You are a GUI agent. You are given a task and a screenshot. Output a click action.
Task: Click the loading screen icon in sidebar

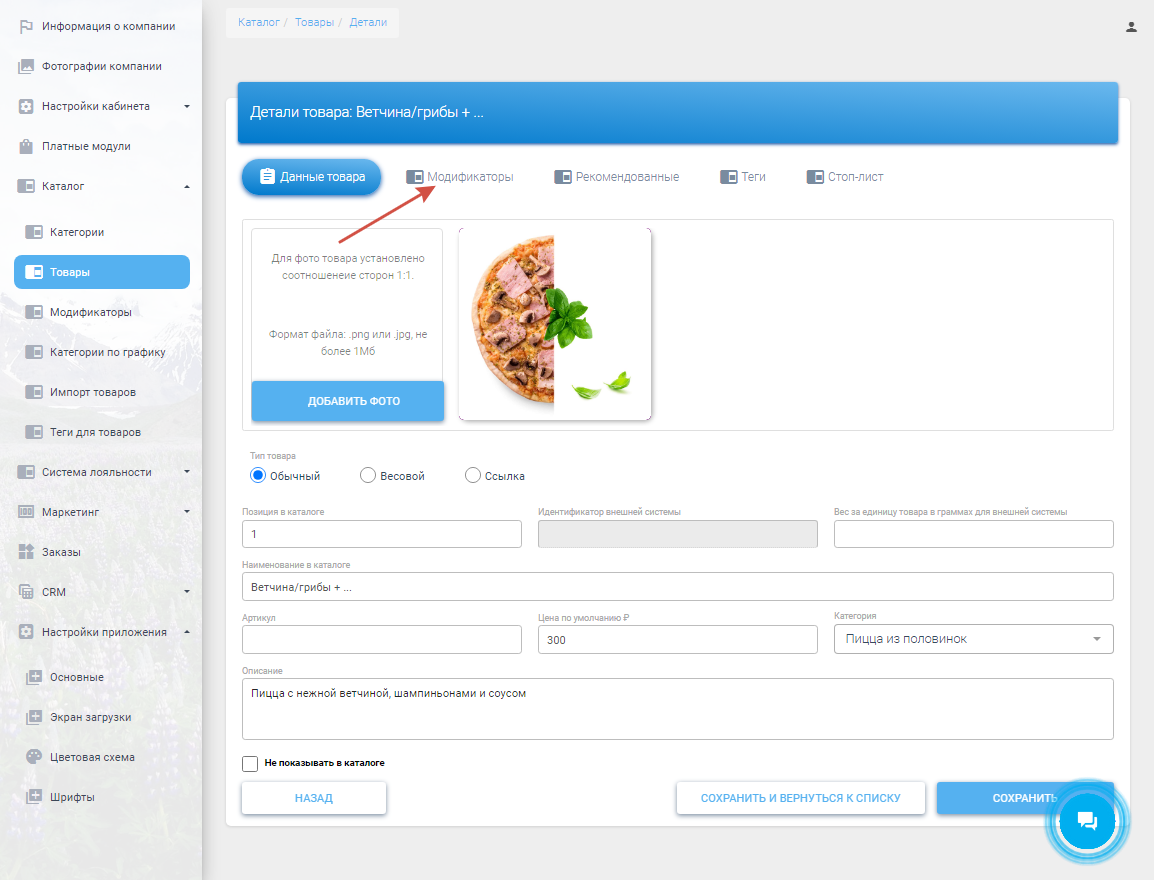34,717
